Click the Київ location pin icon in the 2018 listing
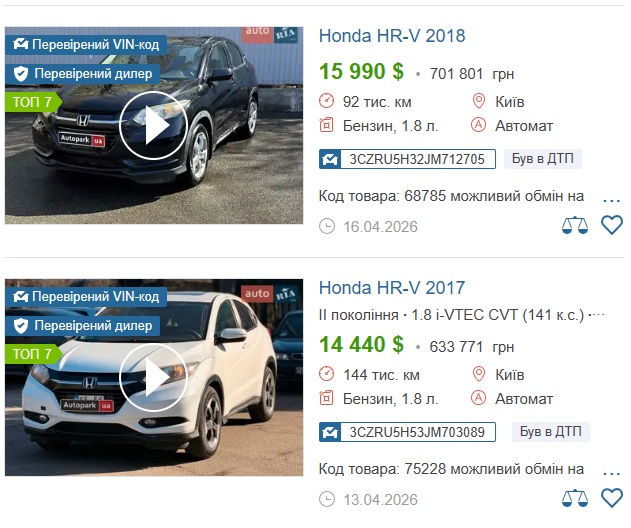 (478, 101)
